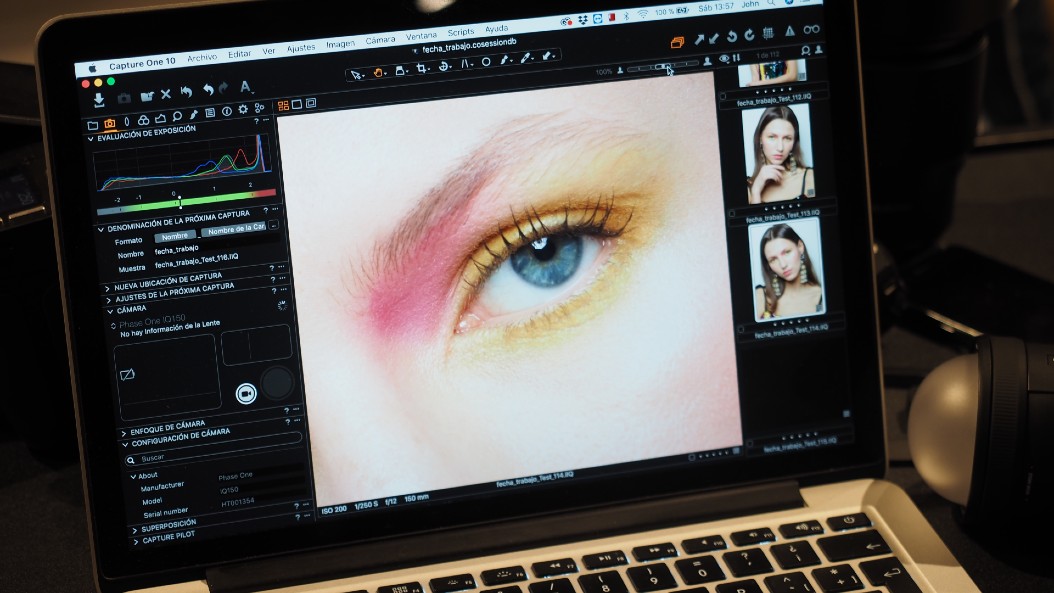Click the Live View video camera button

tap(245, 393)
